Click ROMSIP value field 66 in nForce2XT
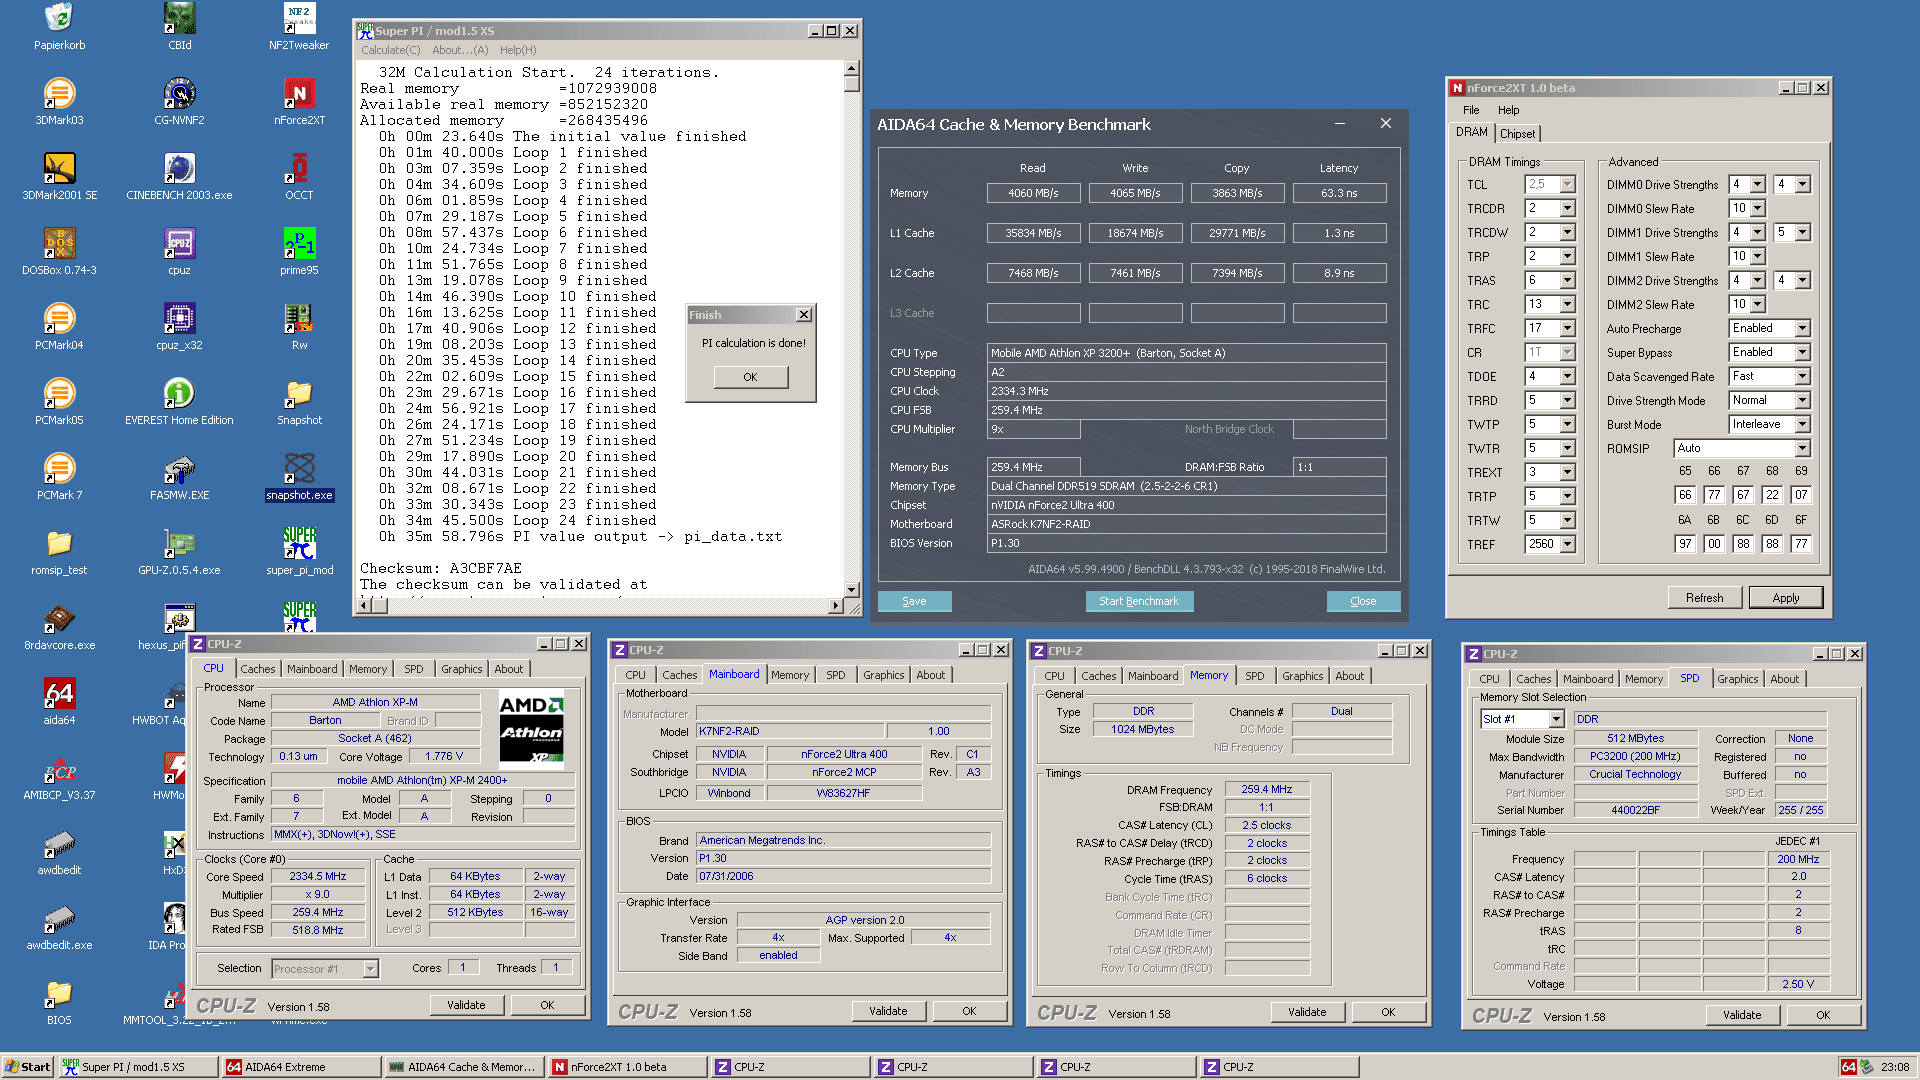The width and height of the screenshot is (1920, 1080). (x=1684, y=495)
